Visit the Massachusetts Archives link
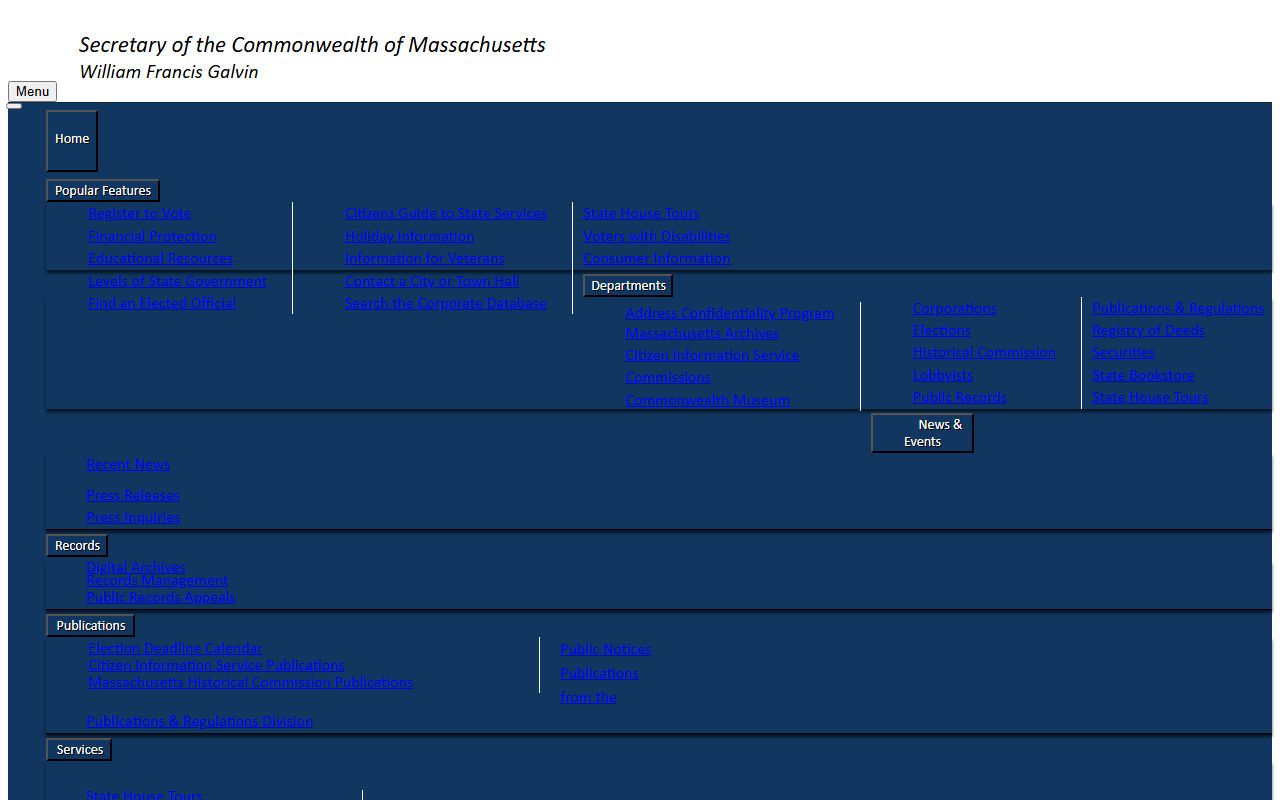This screenshot has width=1280, height=800. (x=702, y=333)
